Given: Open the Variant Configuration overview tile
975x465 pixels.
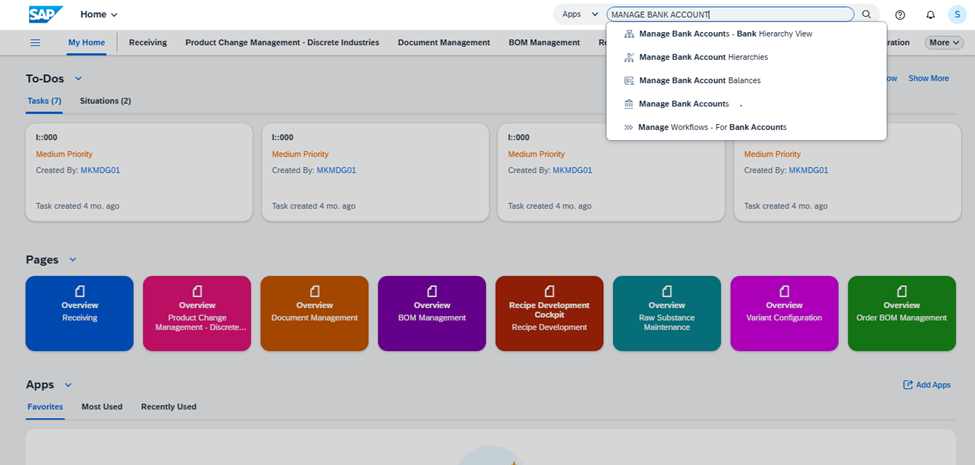Looking at the screenshot, I should click(785, 313).
